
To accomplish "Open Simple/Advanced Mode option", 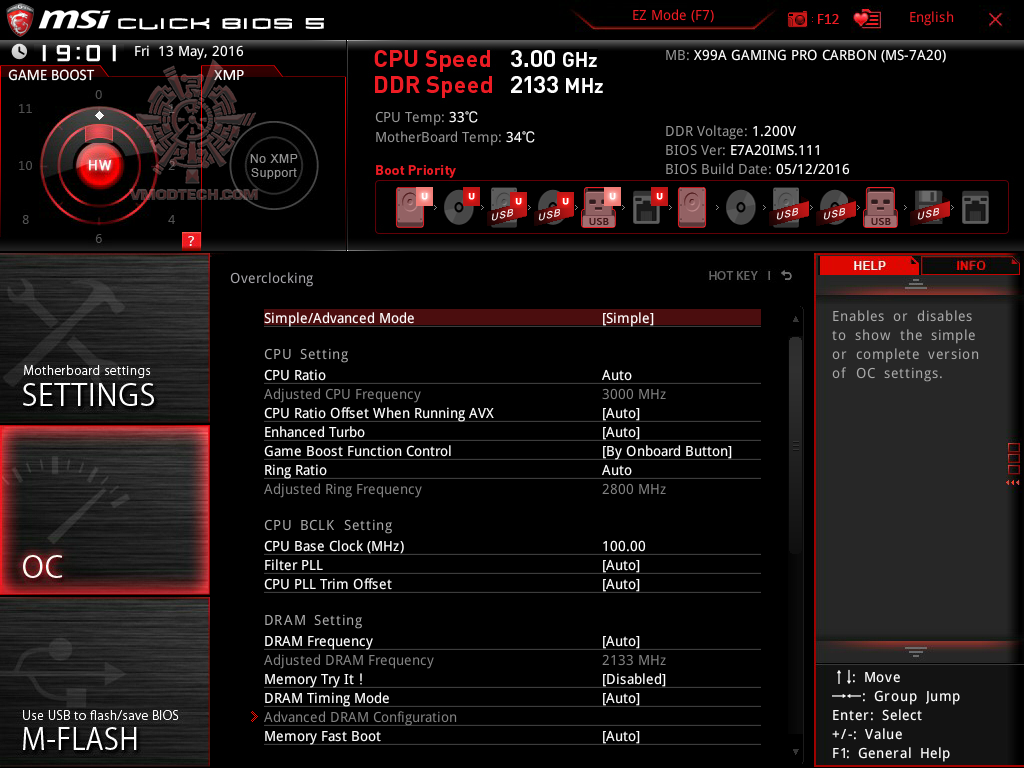I will pyautogui.click(x=512, y=317).
